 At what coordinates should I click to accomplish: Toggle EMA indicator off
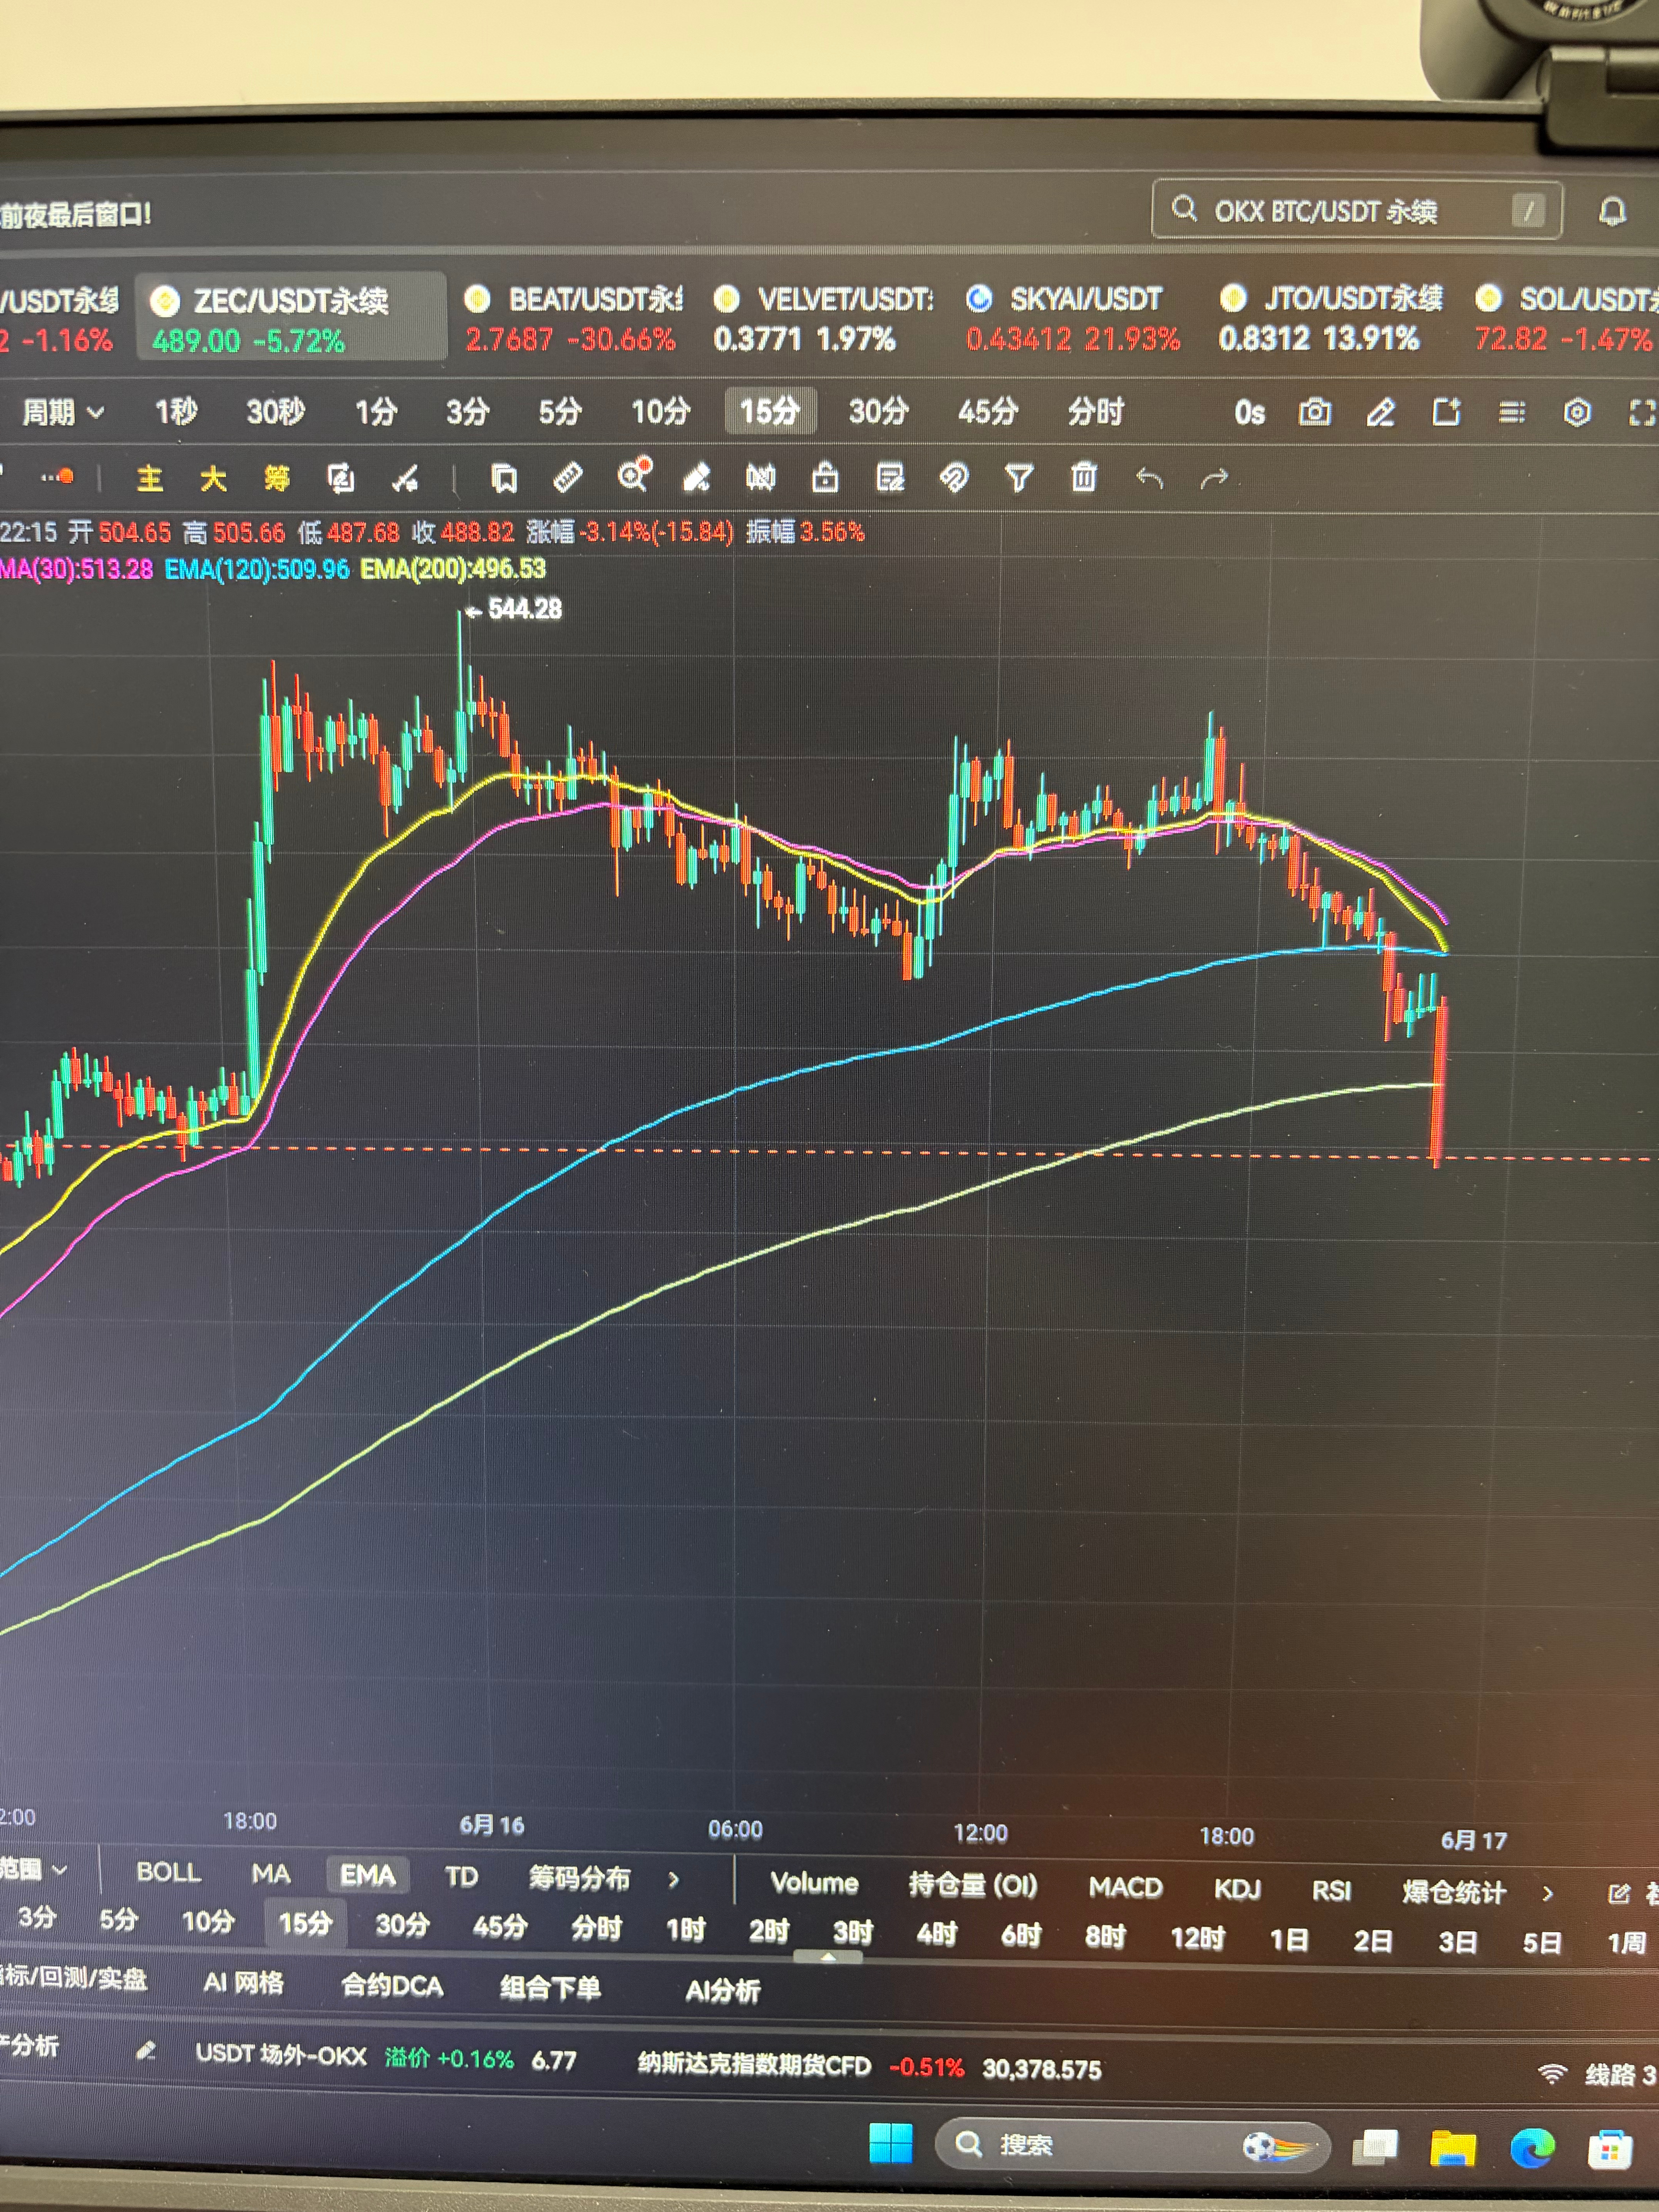[367, 1875]
